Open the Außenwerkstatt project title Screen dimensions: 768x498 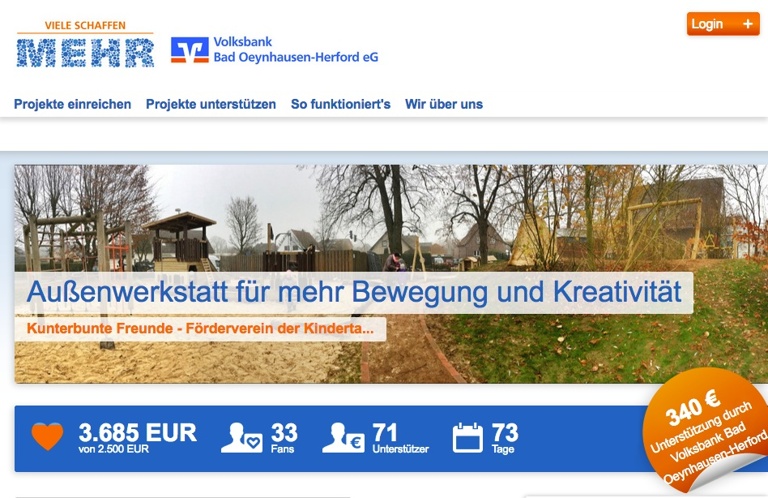pos(354,292)
